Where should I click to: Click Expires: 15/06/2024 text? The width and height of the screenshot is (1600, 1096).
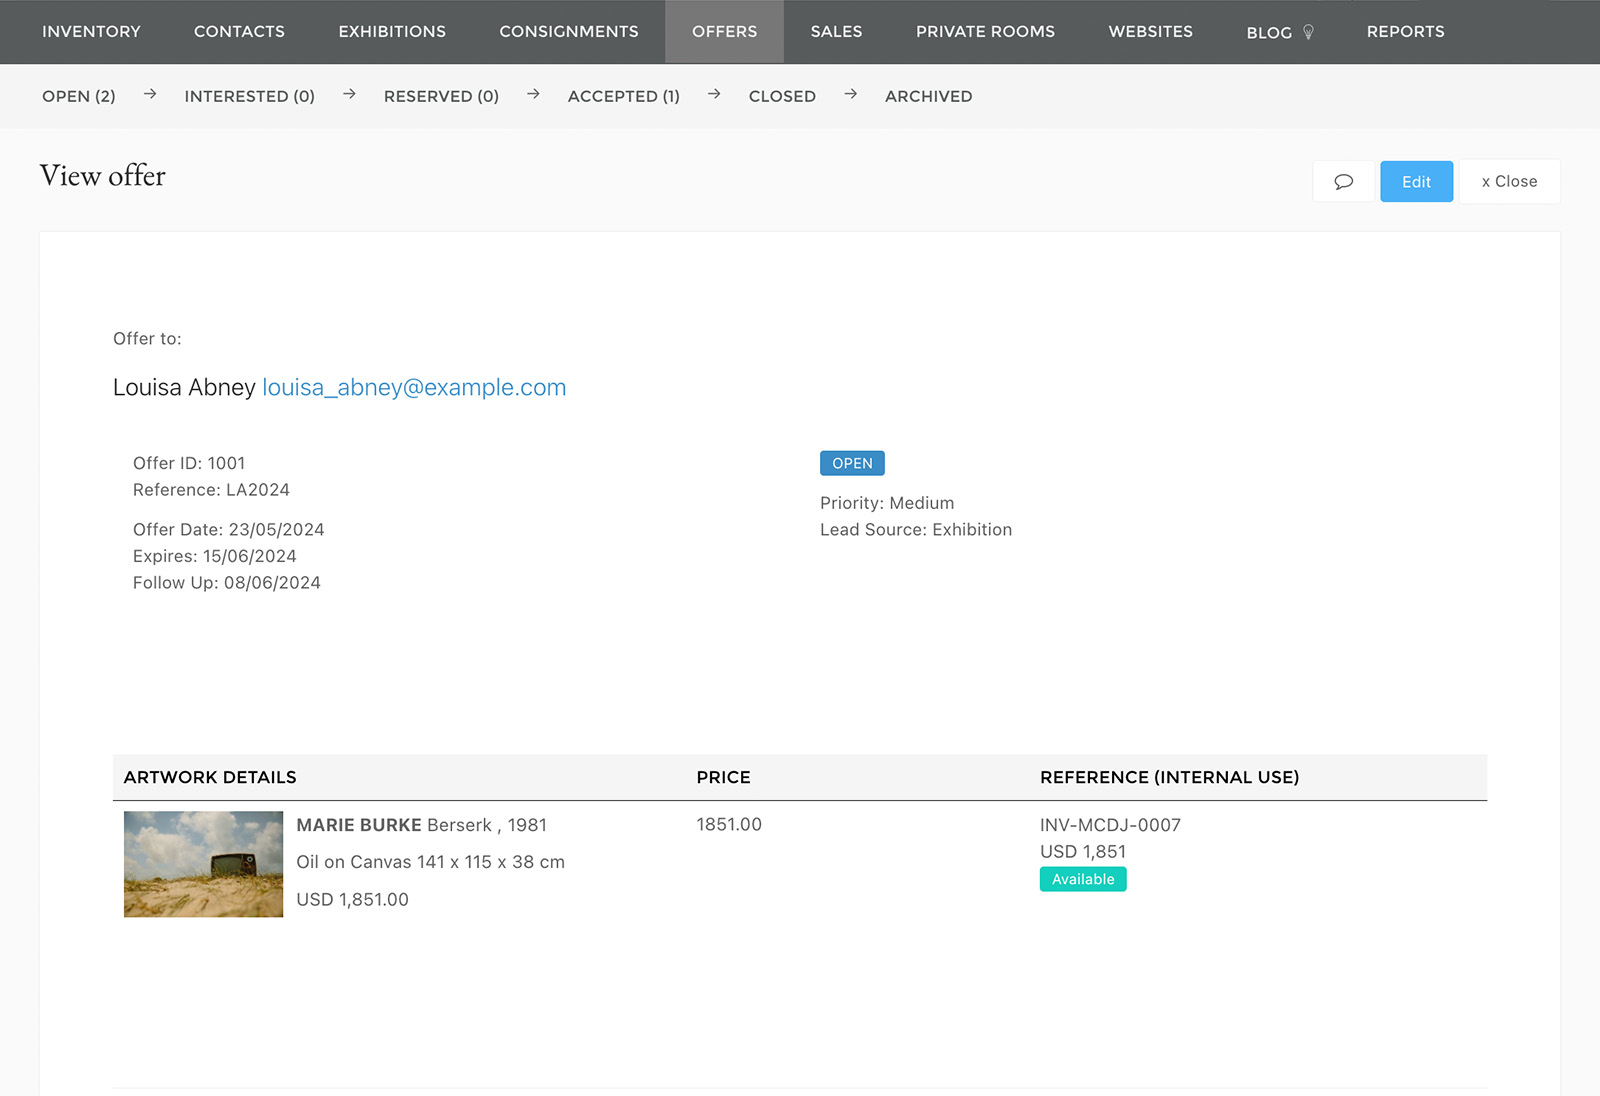[x=214, y=556]
